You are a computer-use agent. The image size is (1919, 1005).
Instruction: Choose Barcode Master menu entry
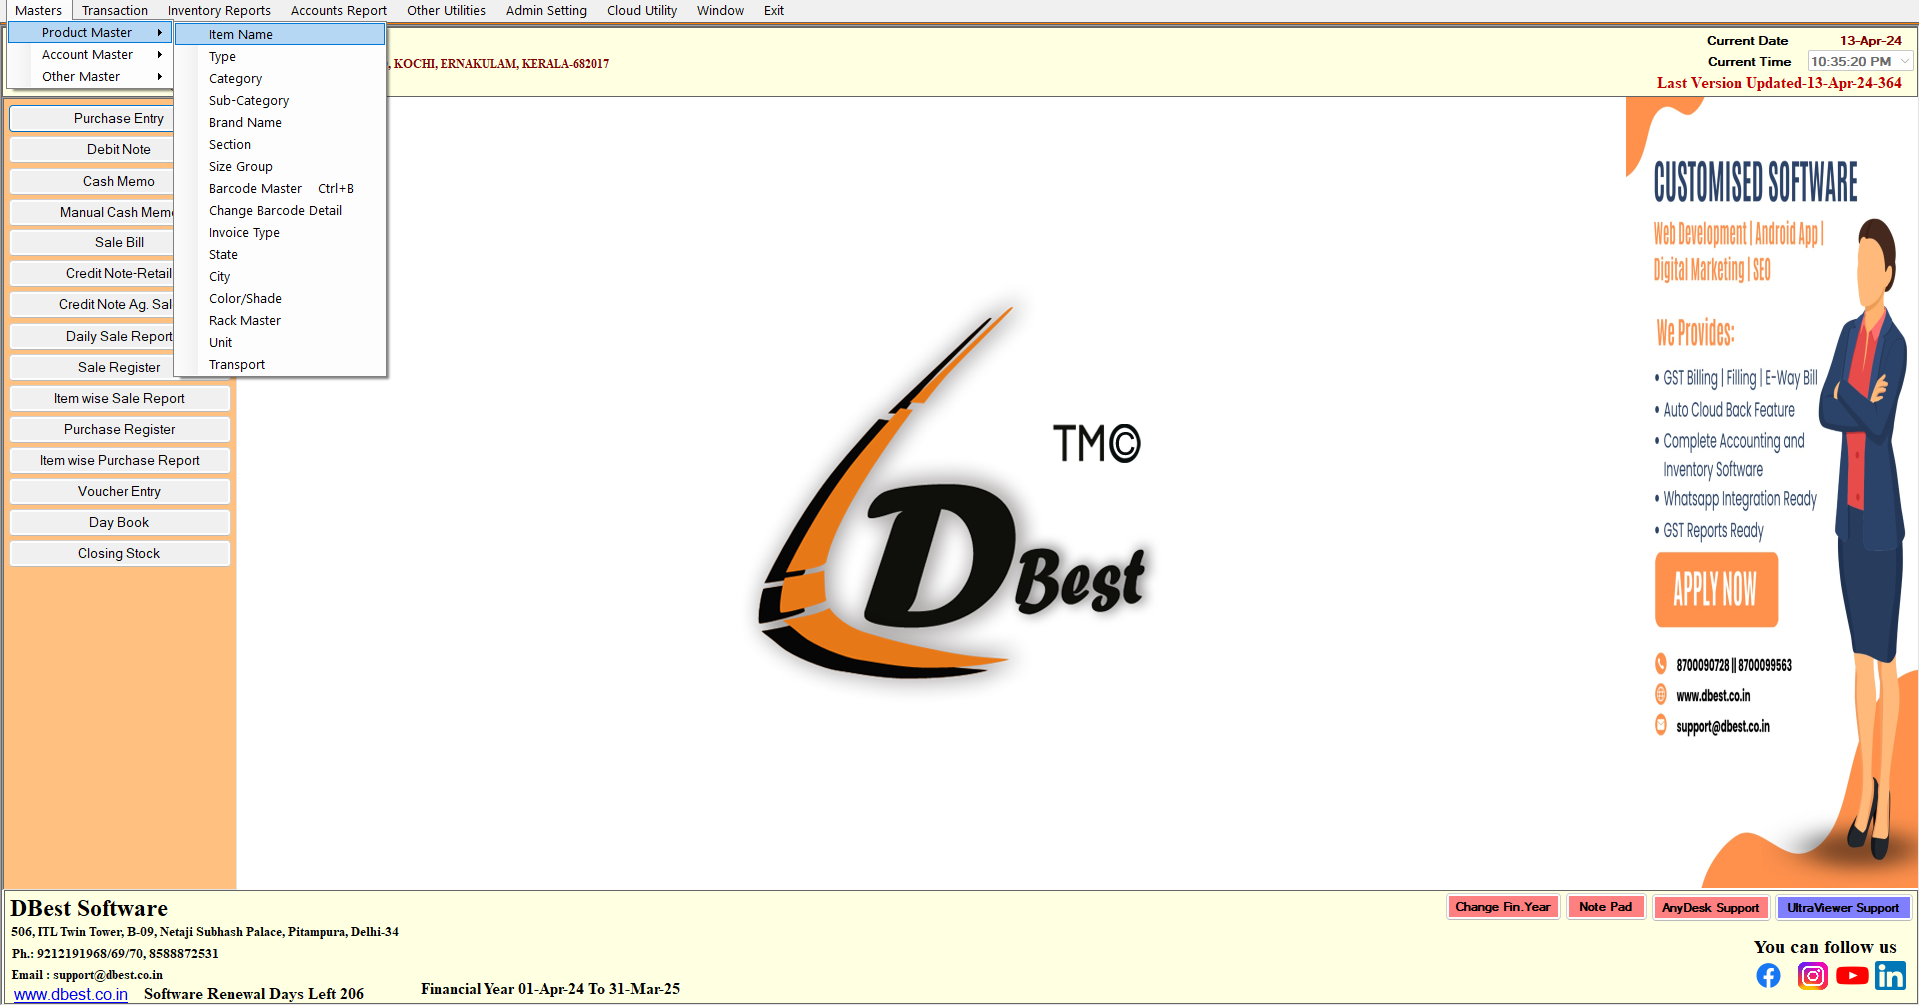pyautogui.click(x=256, y=189)
